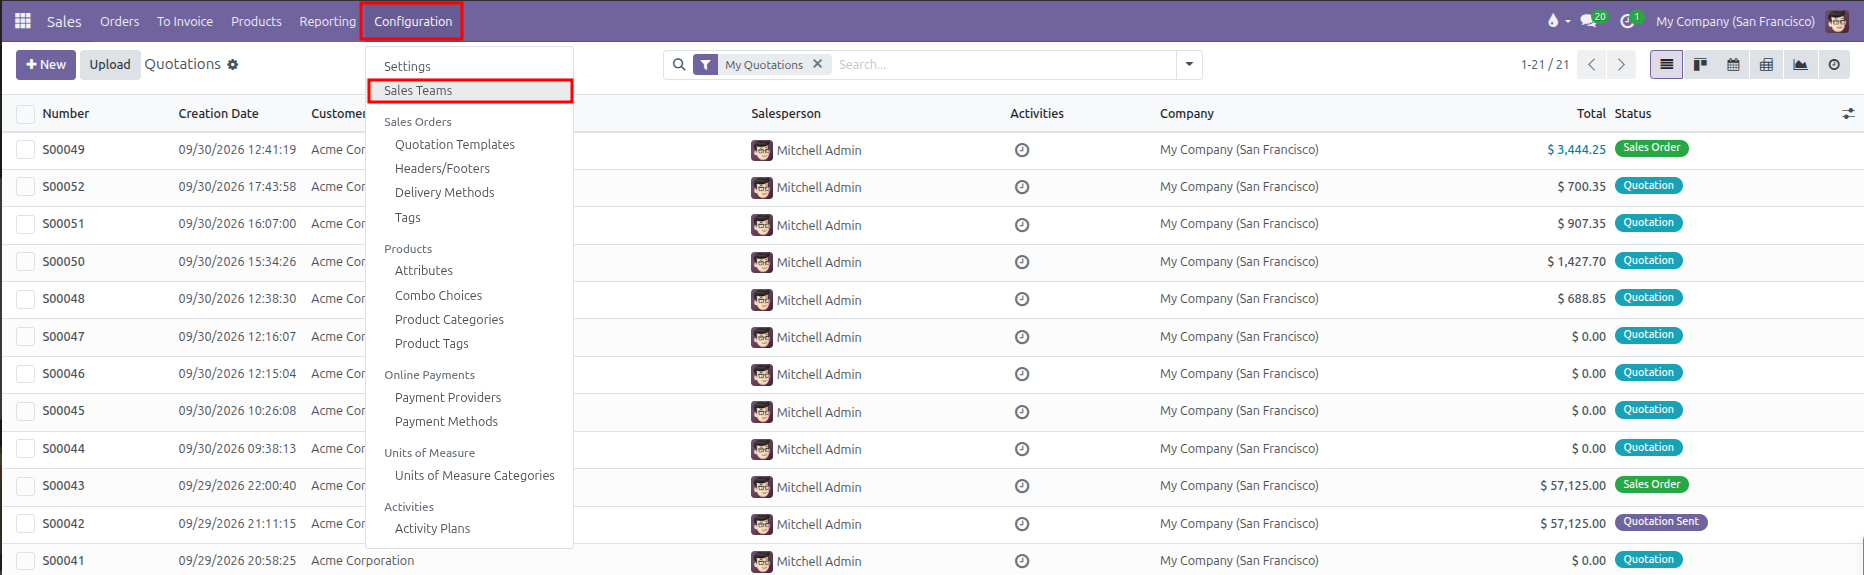
Task: Open the activities clock icon in the top bar
Action: click(1629, 21)
